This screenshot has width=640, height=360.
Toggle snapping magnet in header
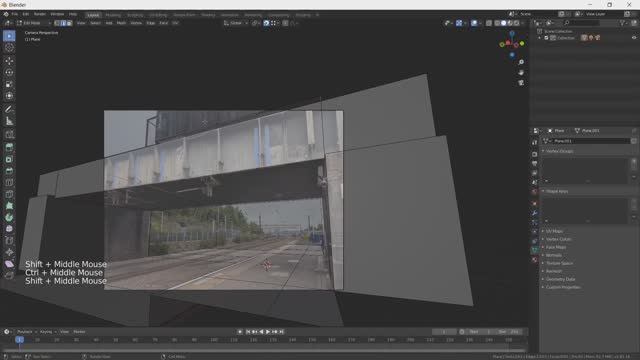(x=266, y=23)
